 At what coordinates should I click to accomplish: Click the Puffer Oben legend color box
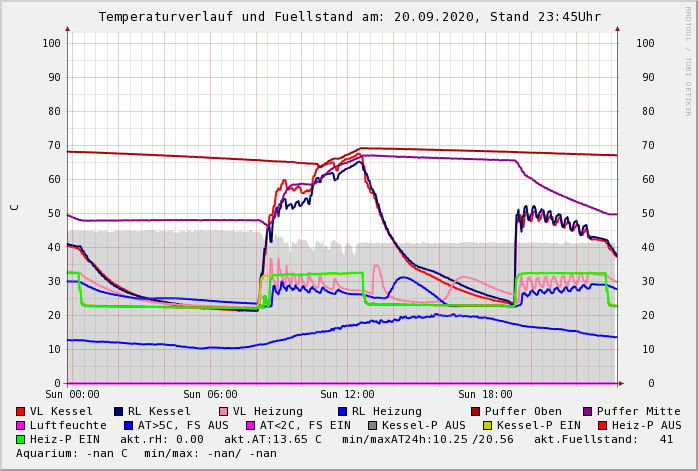(x=476, y=411)
